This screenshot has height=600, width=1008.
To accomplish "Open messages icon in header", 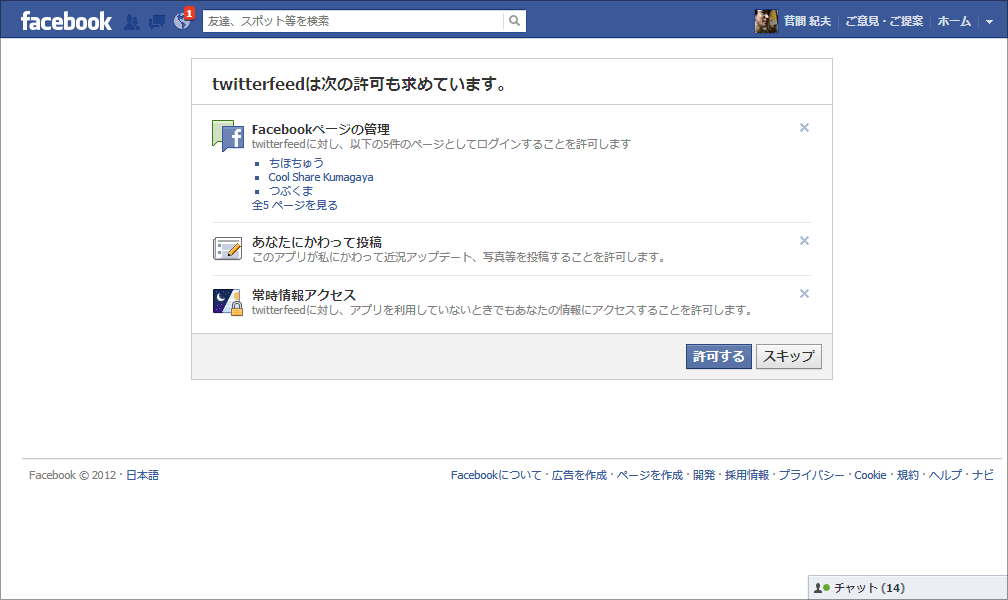I will tap(156, 23).
